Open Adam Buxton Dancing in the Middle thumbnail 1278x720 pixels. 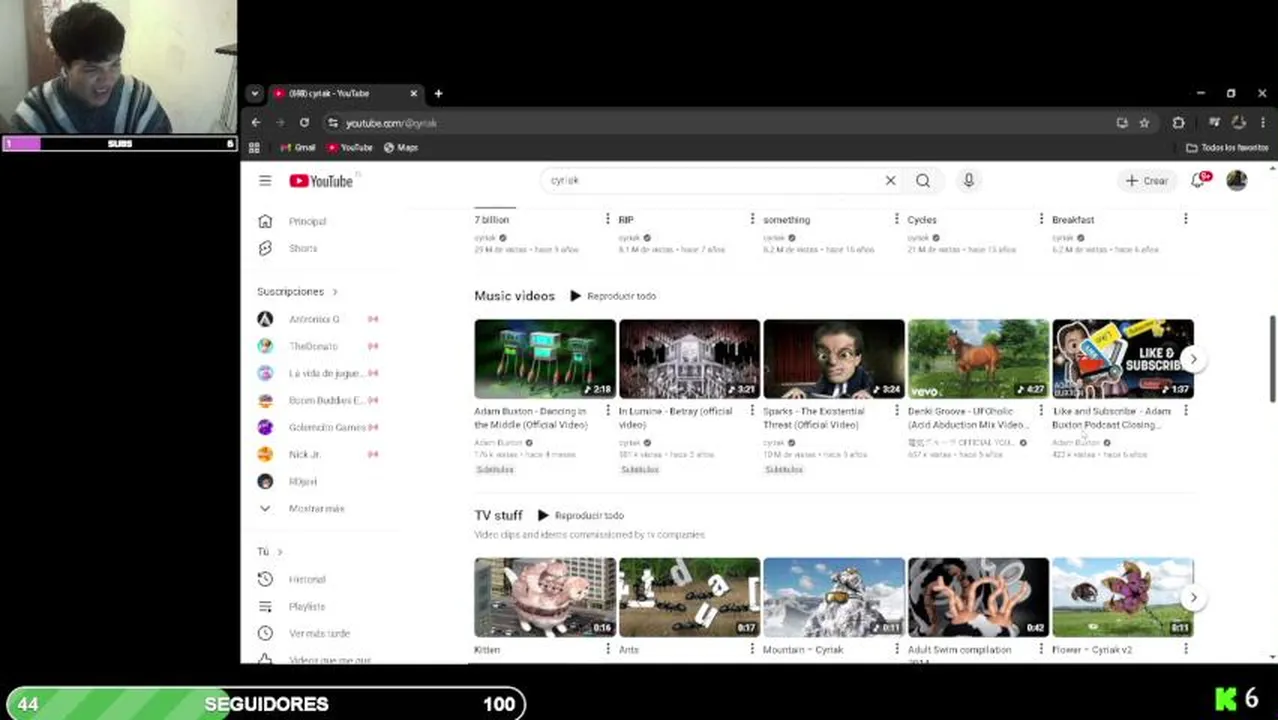coord(545,359)
